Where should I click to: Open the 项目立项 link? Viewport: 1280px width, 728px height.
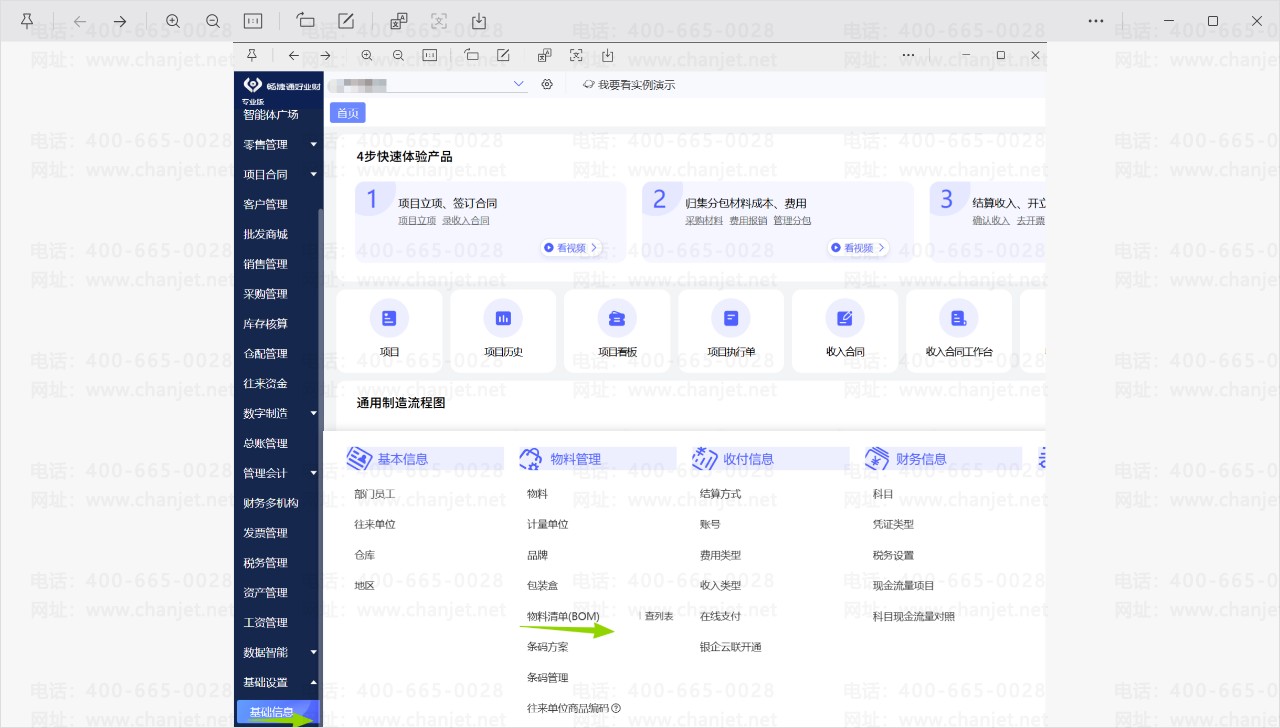417,220
